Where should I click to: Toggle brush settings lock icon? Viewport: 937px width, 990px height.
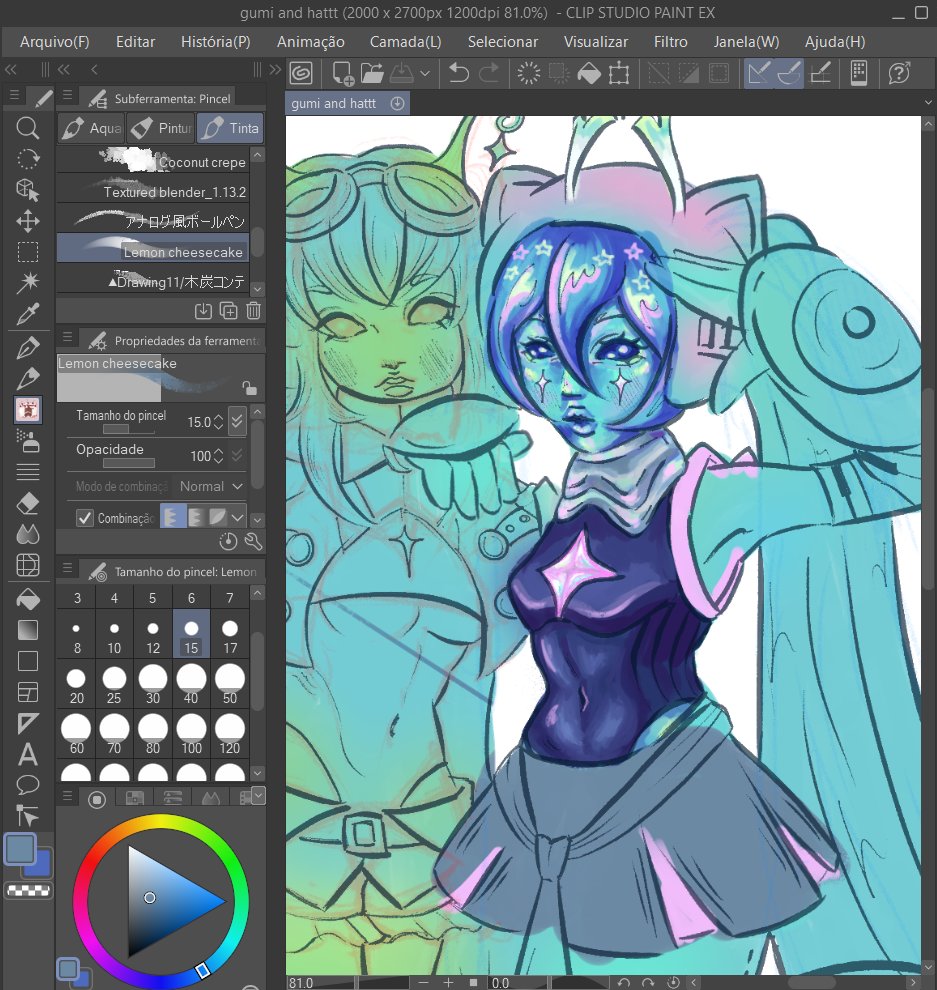click(250, 388)
